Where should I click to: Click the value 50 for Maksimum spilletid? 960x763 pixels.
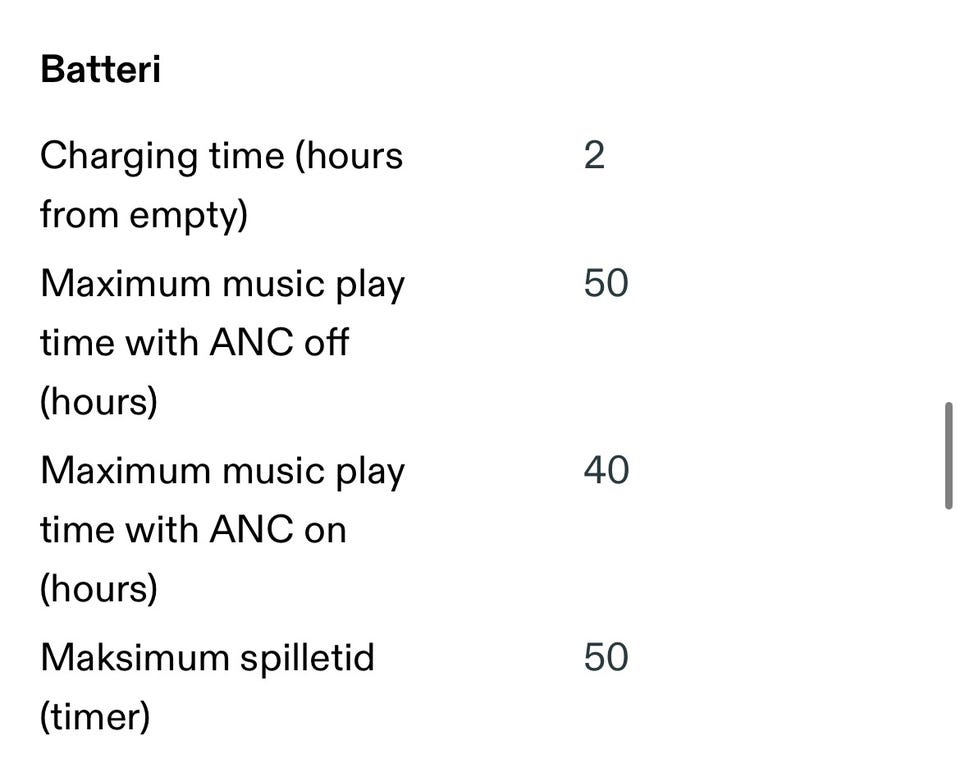606,657
